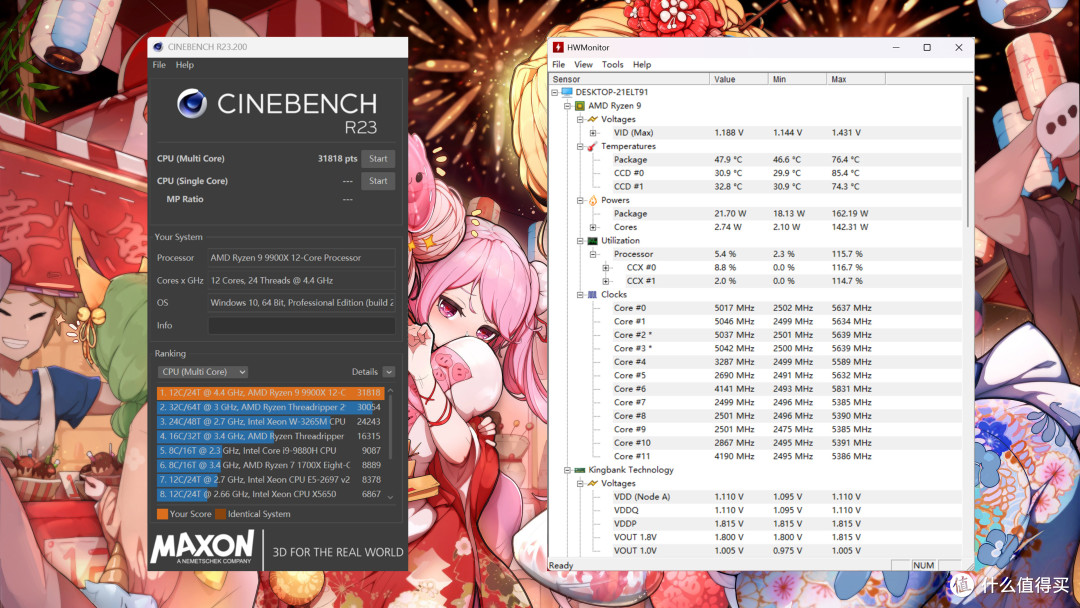This screenshot has height=608, width=1080.
Task: Click the MAXON logo in Cinebench
Action: click(x=202, y=548)
